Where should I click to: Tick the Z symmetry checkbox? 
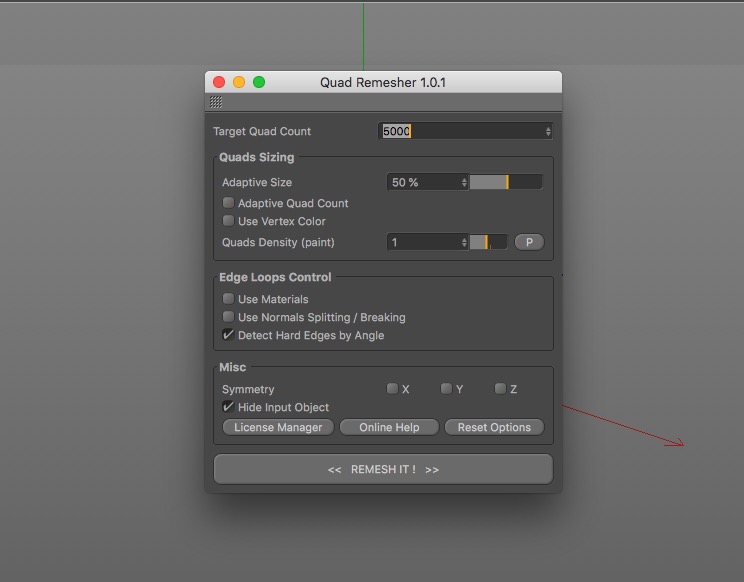[500, 389]
